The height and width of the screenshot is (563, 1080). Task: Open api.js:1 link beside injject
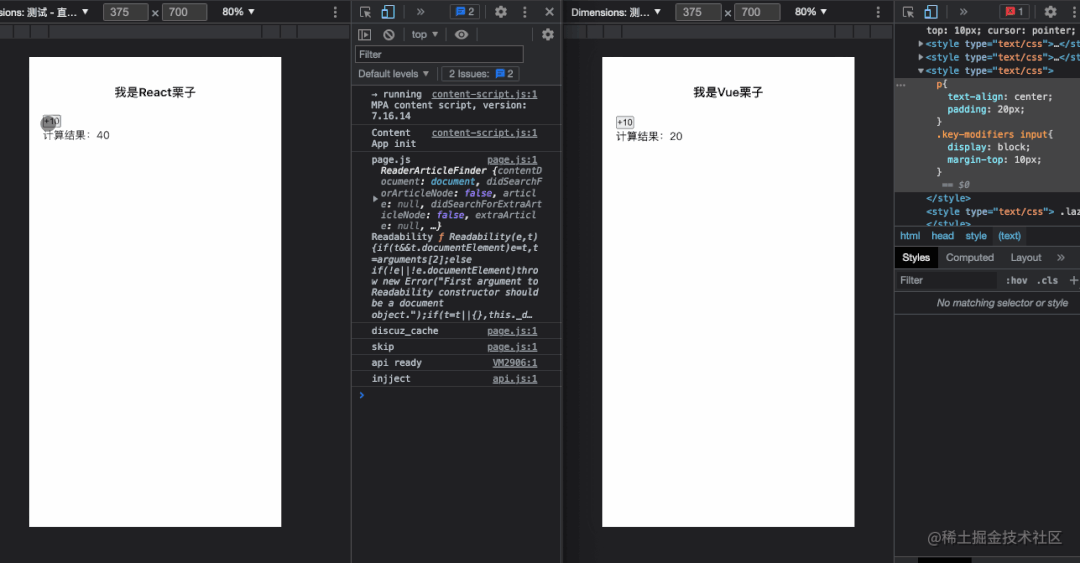click(515, 379)
